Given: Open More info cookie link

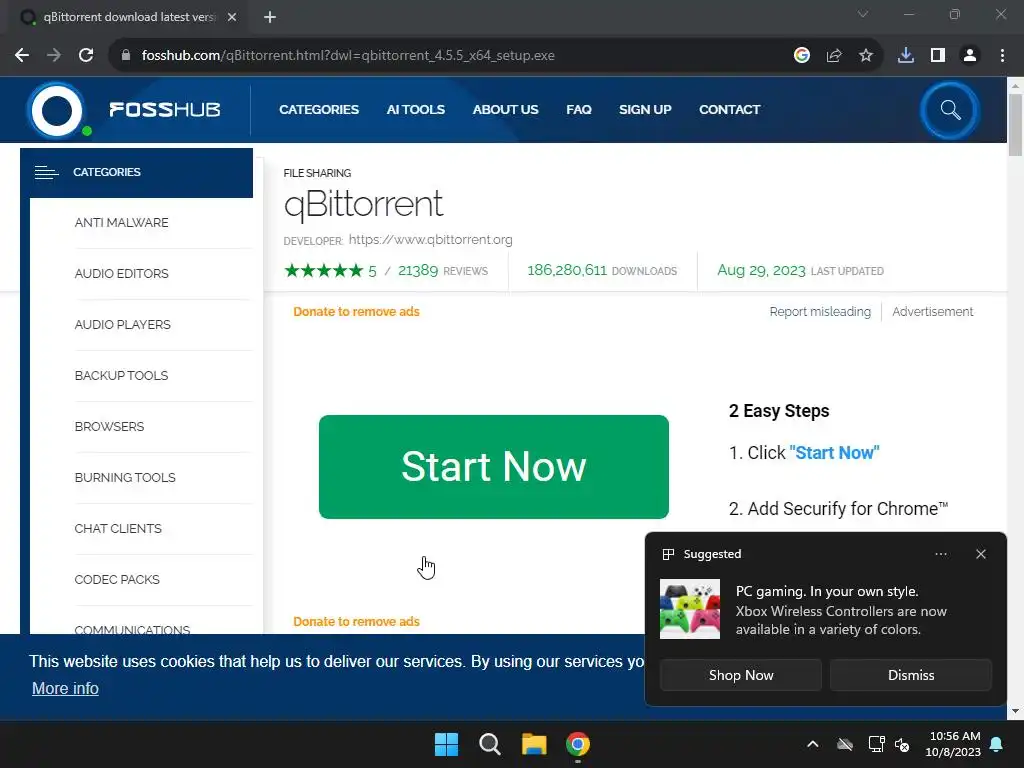Looking at the screenshot, I should tap(65, 688).
